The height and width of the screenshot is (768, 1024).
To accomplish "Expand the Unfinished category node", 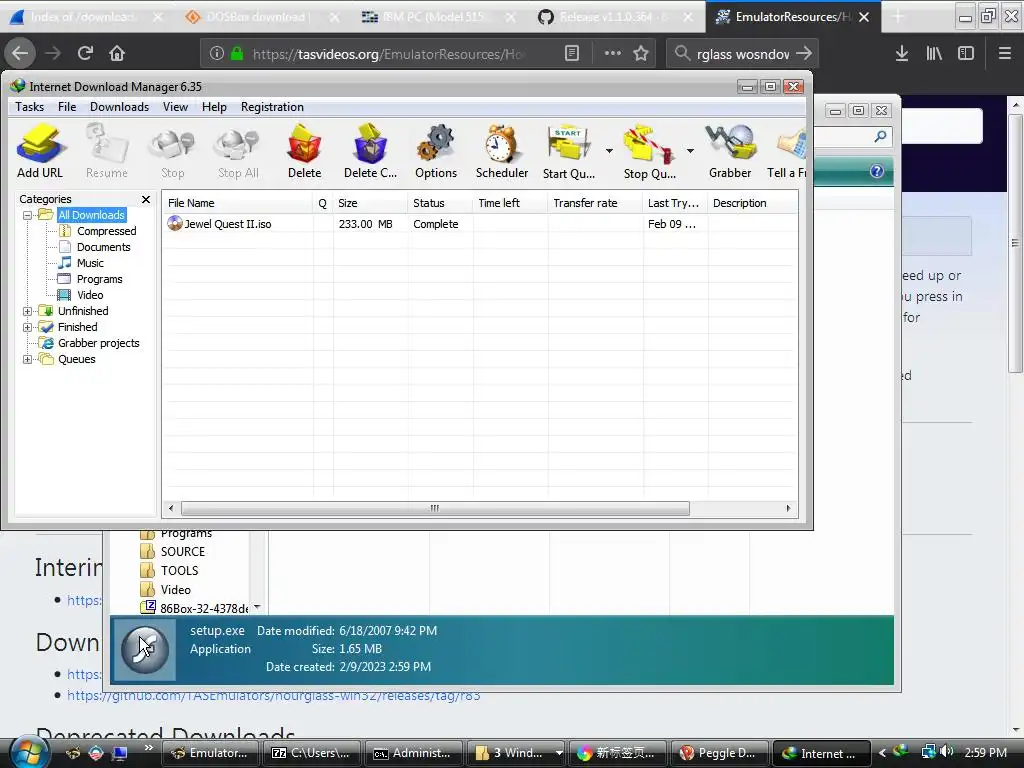I will pos(27,312).
